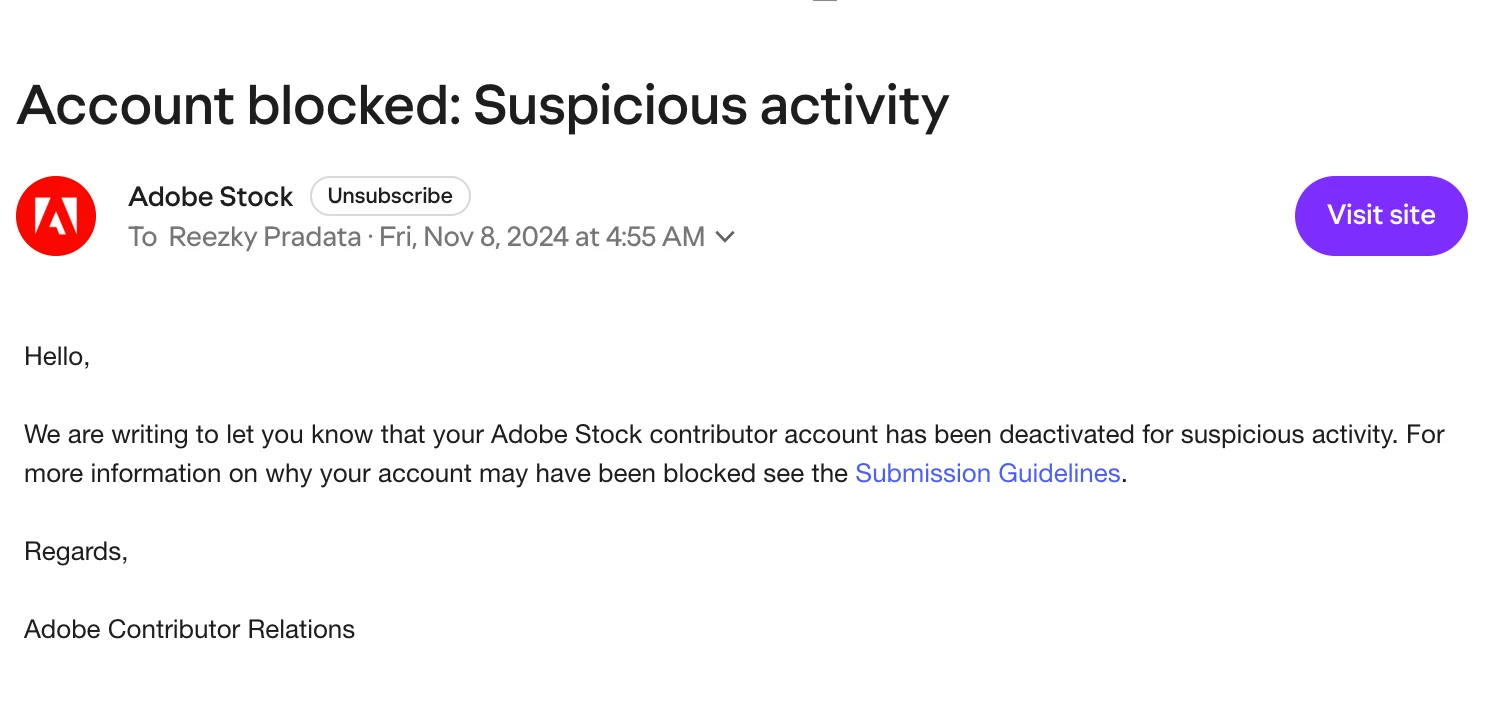Click the "To" label before the recipient
1510x702 pixels.
[x=142, y=237]
